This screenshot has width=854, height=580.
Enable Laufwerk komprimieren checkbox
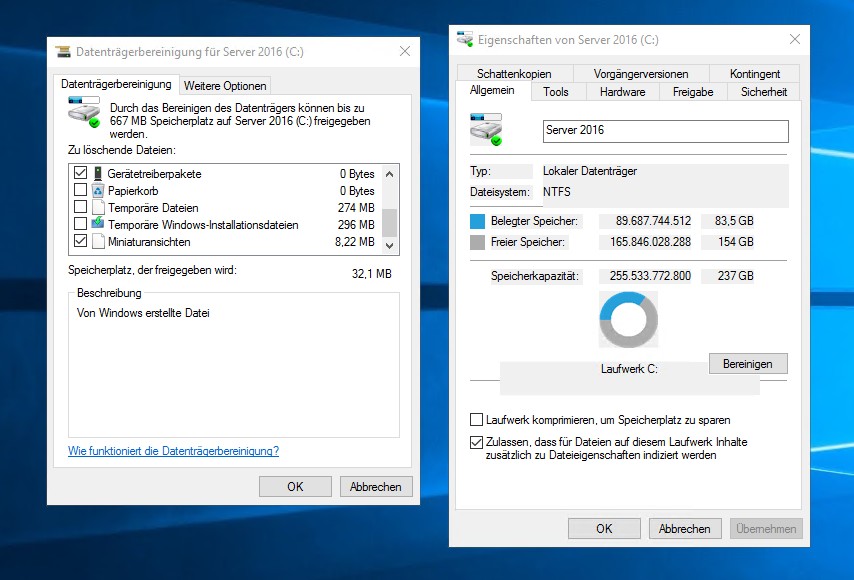coord(476,419)
